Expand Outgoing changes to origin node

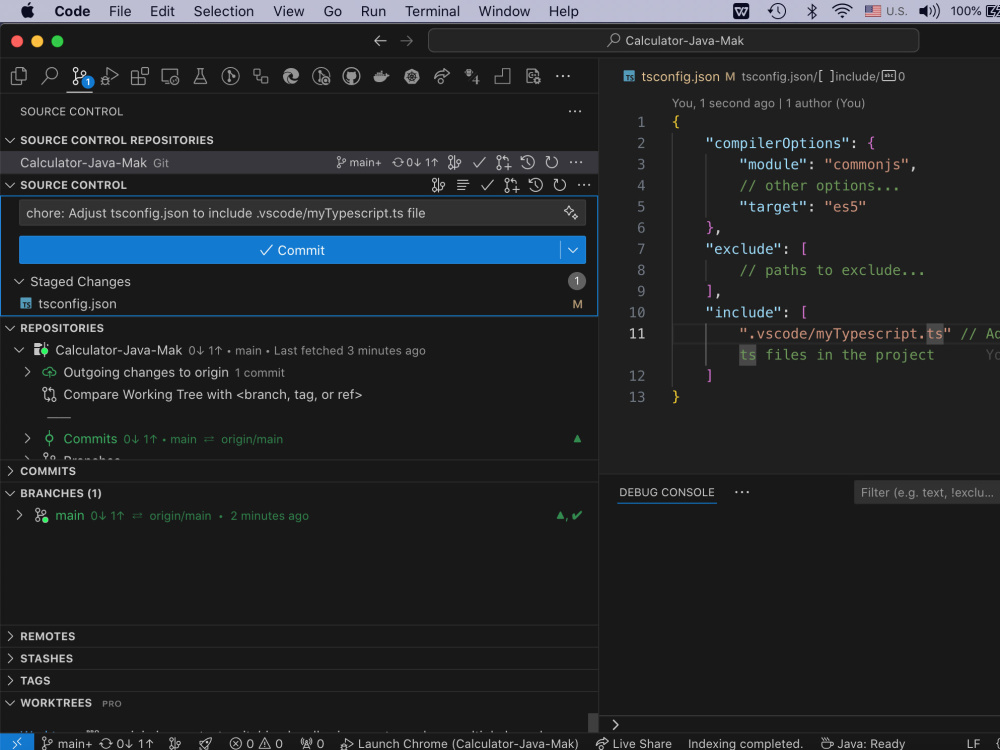click(x=27, y=372)
